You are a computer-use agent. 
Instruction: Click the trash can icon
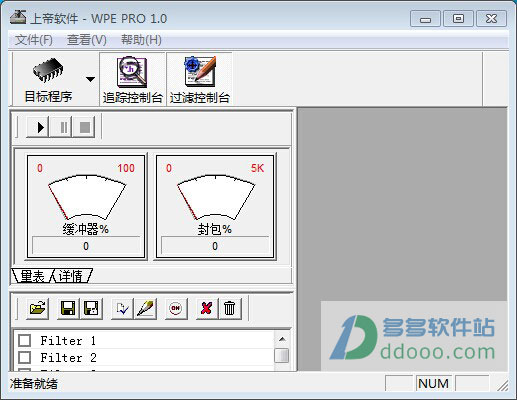click(x=230, y=308)
